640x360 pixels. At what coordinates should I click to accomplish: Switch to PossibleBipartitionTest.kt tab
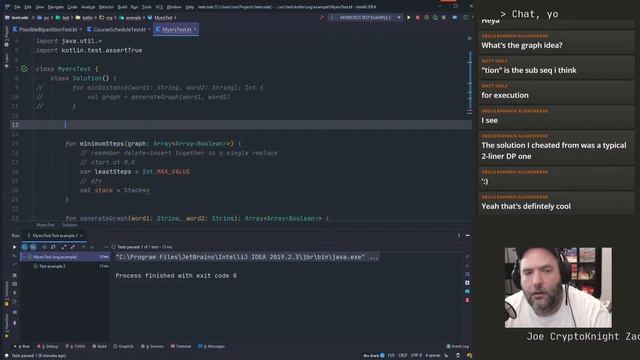48,29
